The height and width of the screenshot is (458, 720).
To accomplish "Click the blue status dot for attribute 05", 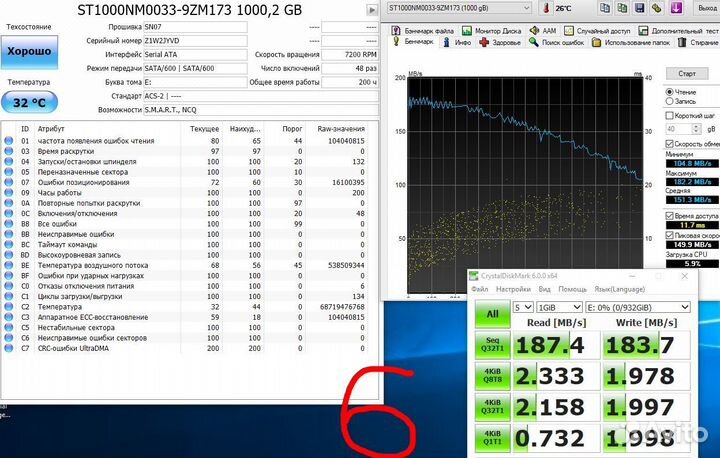I will pos(8,172).
